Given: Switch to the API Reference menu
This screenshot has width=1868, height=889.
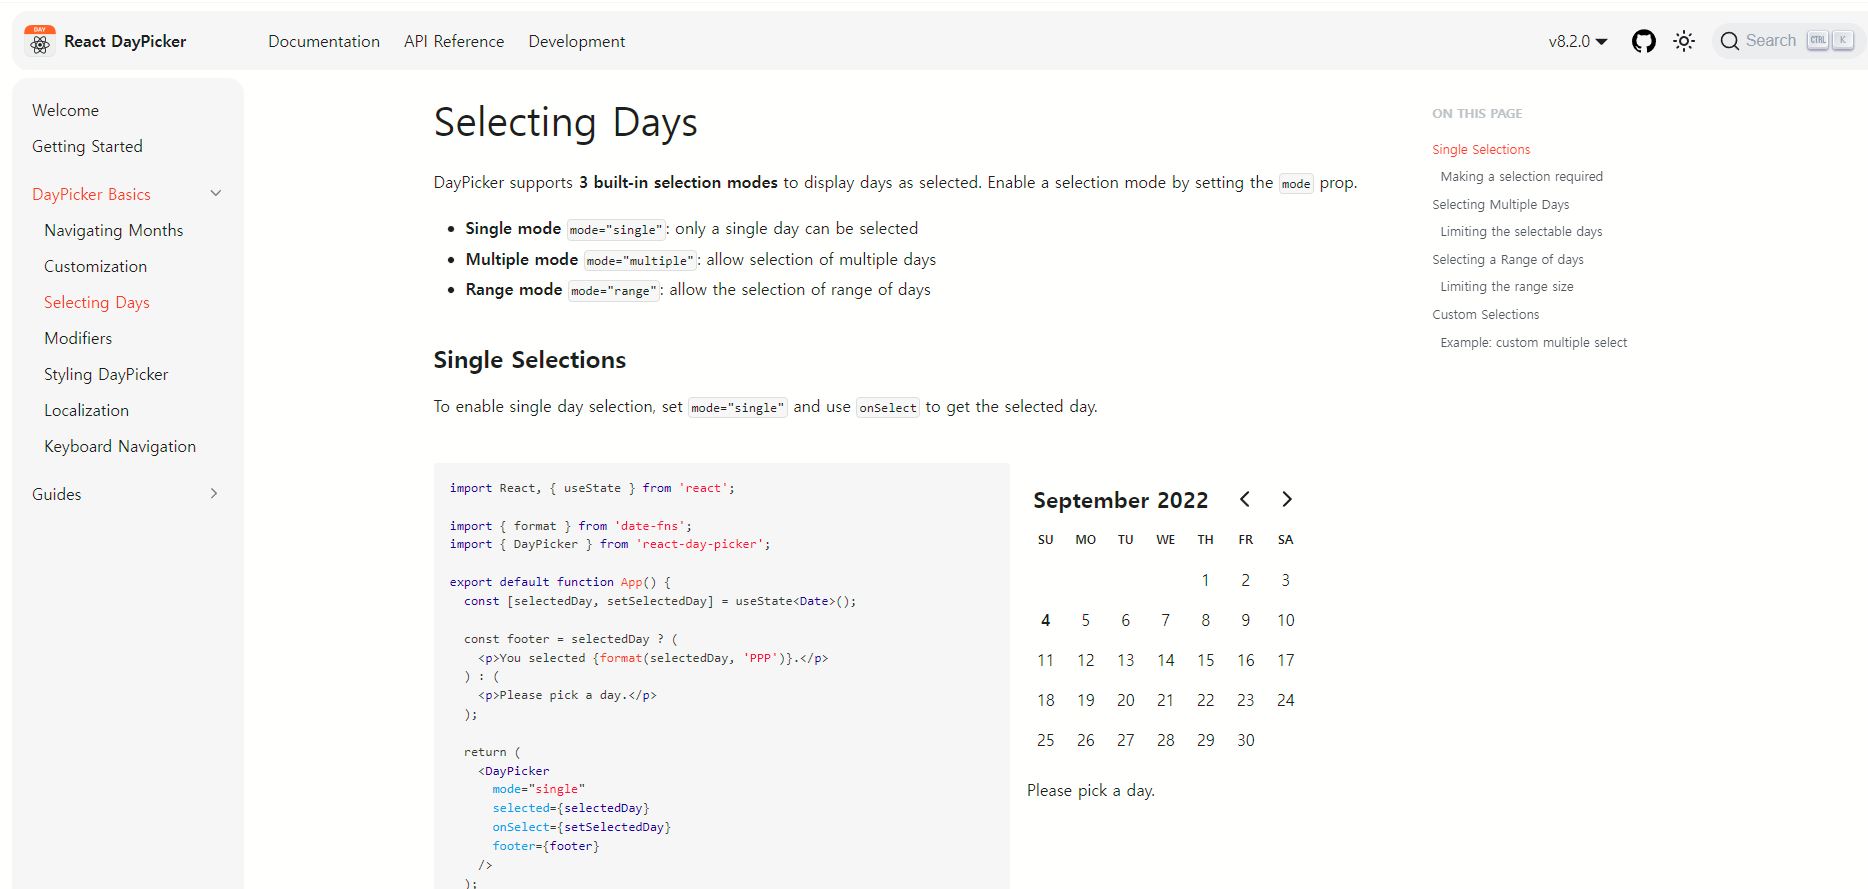Looking at the screenshot, I should (453, 41).
